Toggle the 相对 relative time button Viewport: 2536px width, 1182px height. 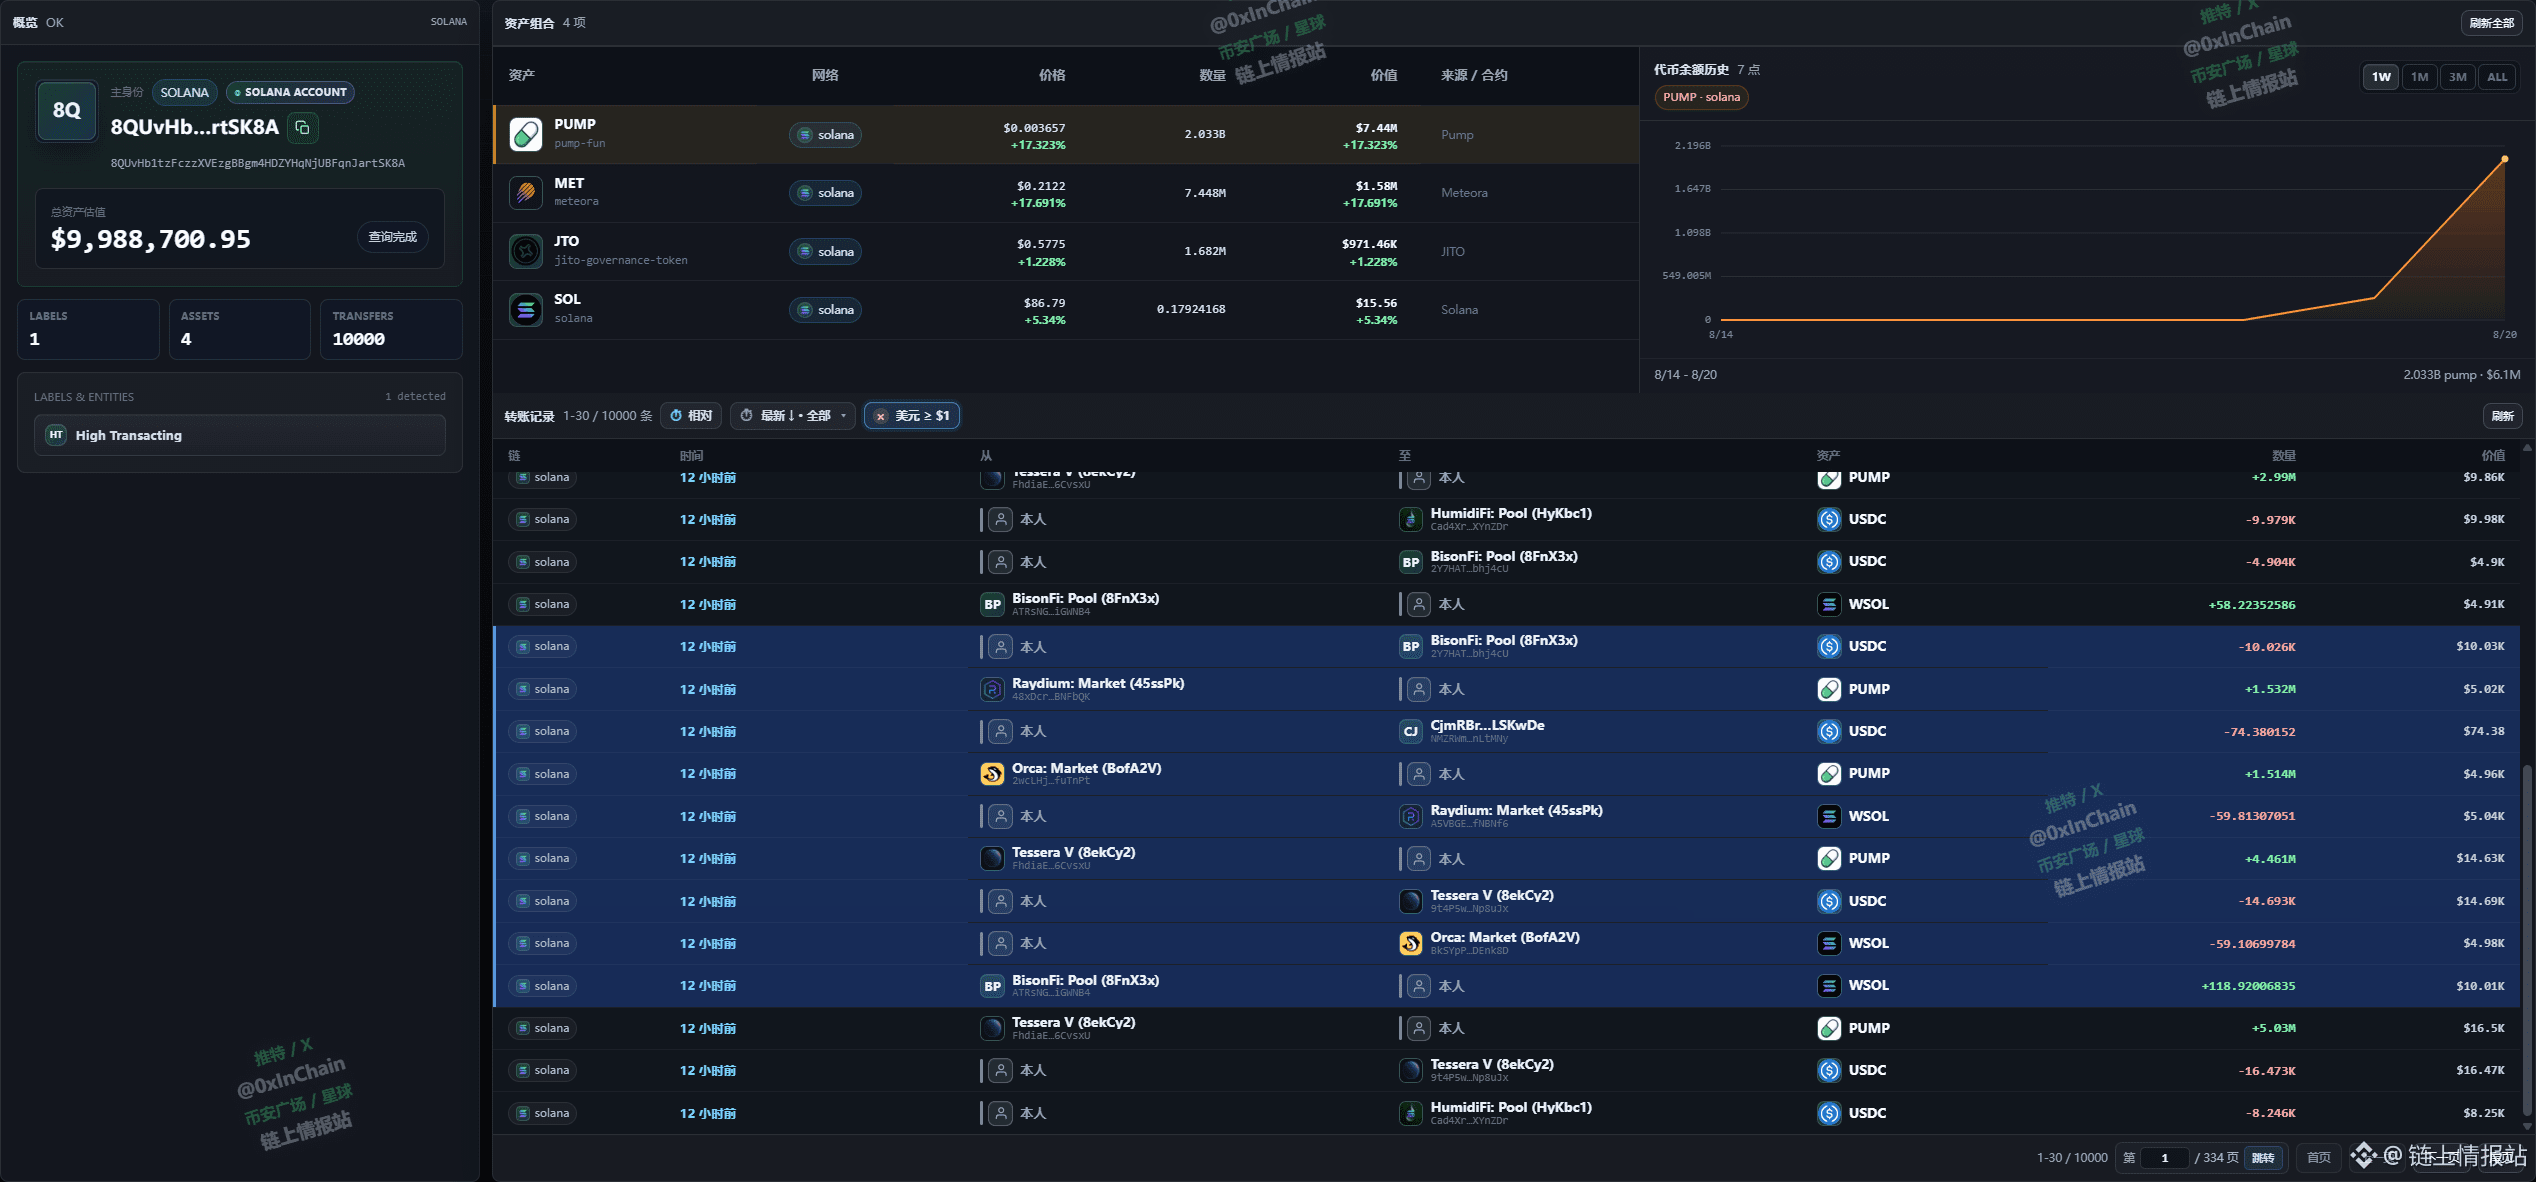691,416
